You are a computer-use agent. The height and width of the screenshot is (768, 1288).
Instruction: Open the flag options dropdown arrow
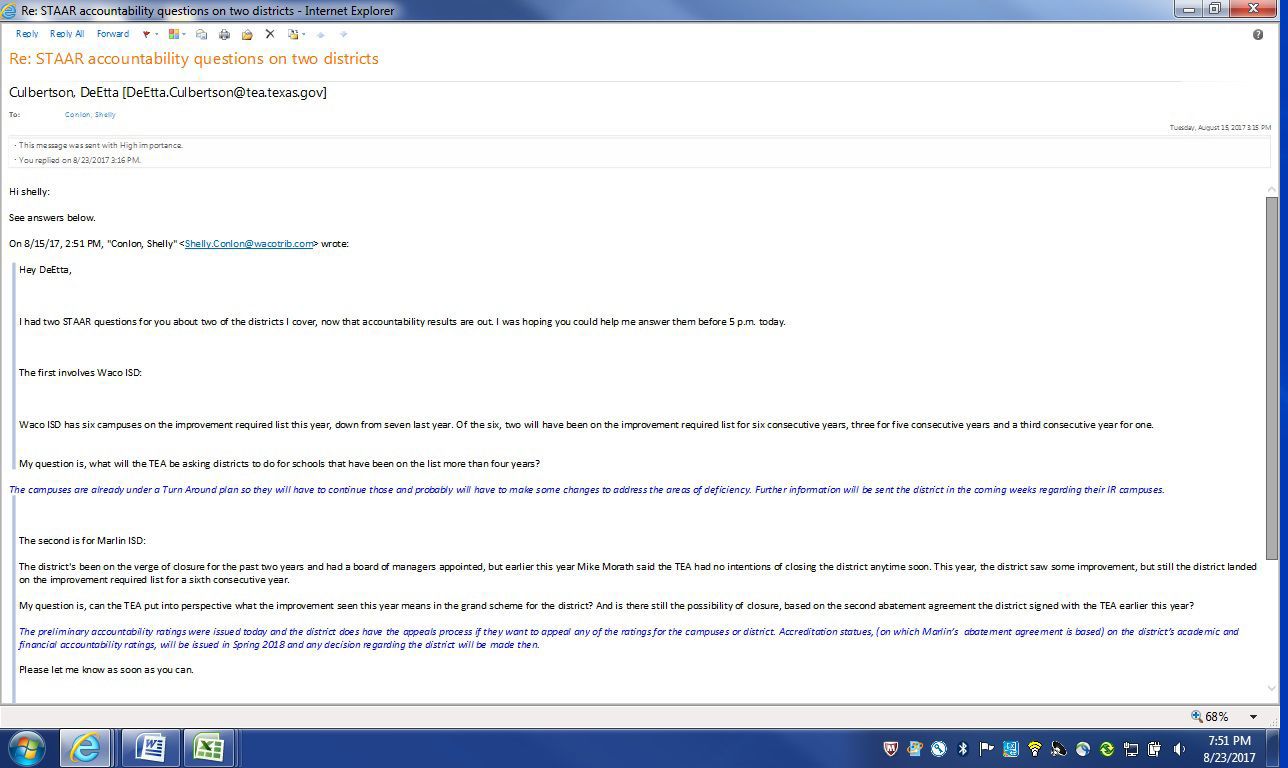(157, 35)
